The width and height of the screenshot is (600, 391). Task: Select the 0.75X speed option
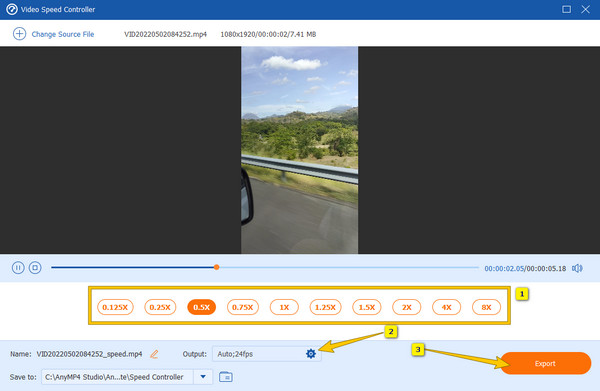coord(243,307)
